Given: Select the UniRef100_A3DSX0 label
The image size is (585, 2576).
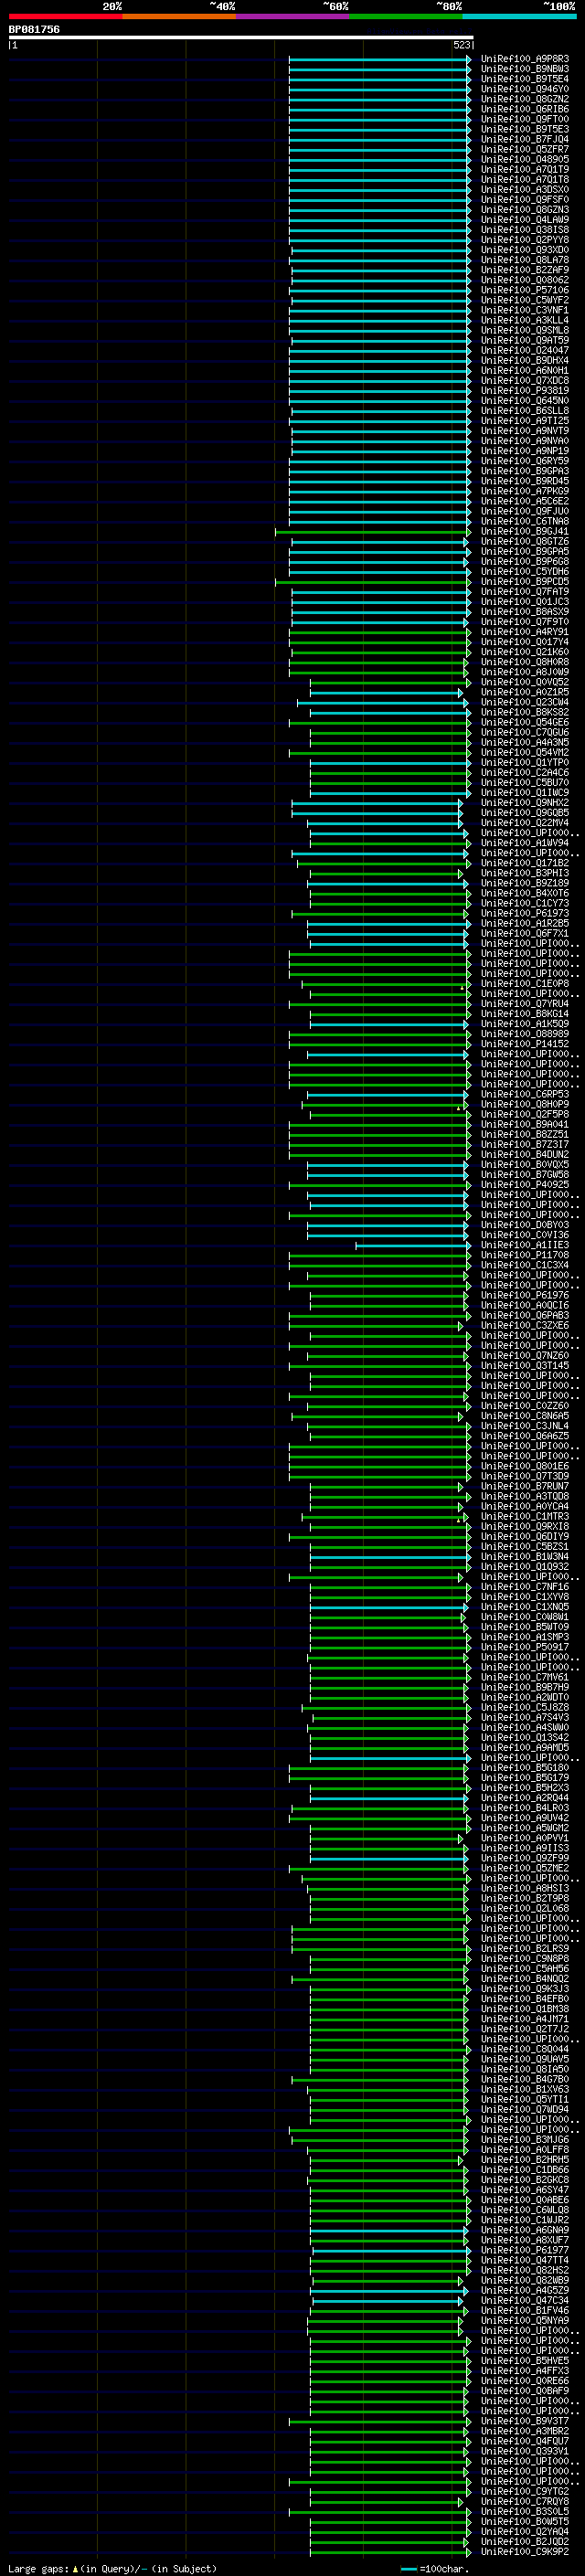Looking at the screenshot, I should 525,189.
